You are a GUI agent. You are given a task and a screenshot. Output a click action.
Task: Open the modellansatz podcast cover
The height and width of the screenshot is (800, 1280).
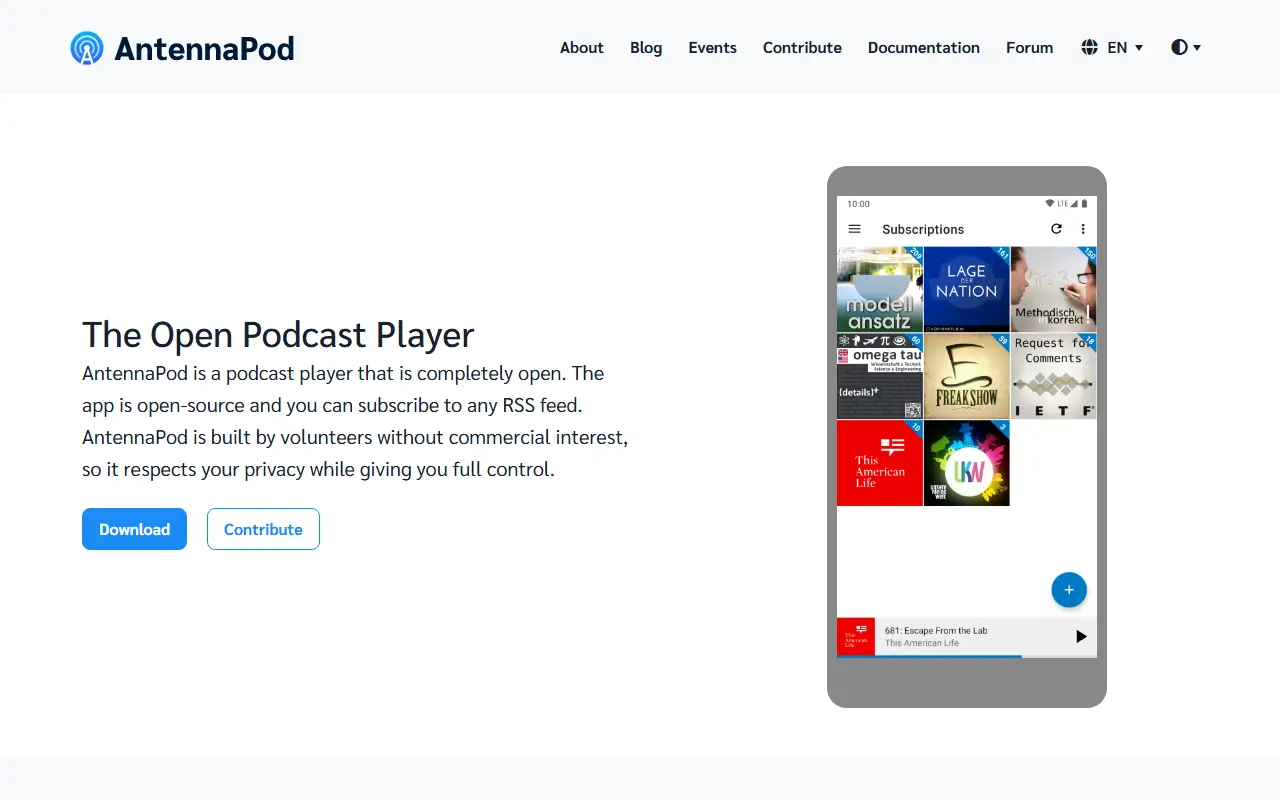pos(880,289)
